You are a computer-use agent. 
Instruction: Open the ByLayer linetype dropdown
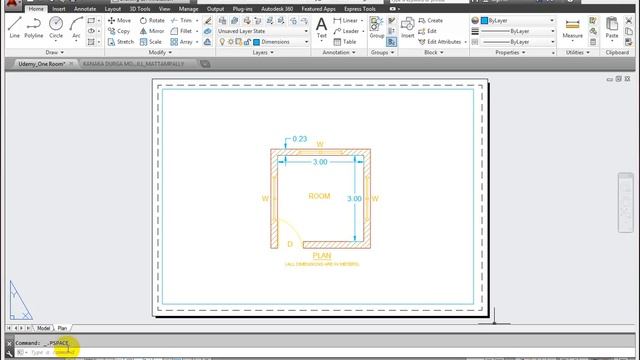pyautogui.click(x=517, y=42)
